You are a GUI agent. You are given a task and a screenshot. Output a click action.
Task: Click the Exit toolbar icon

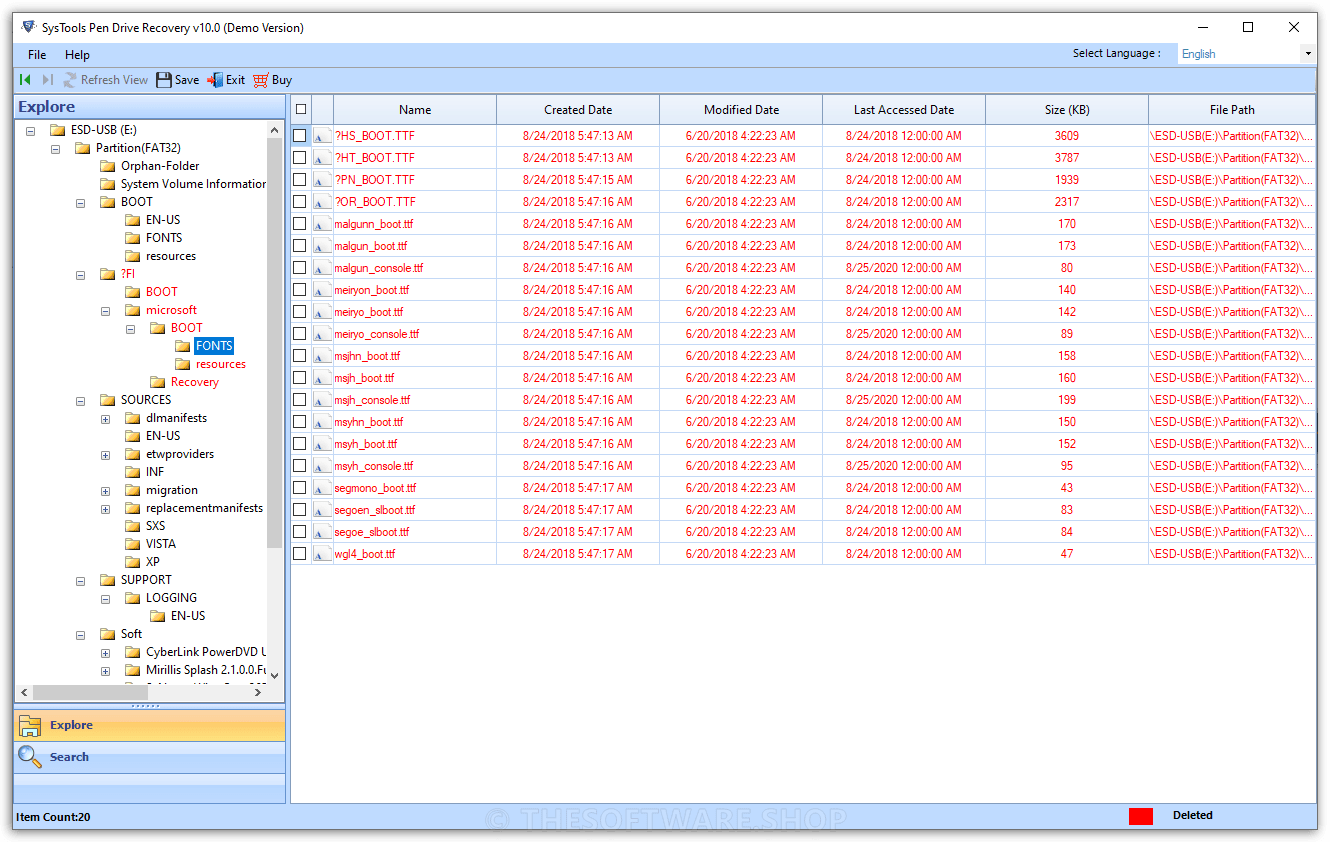pos(215,80)
